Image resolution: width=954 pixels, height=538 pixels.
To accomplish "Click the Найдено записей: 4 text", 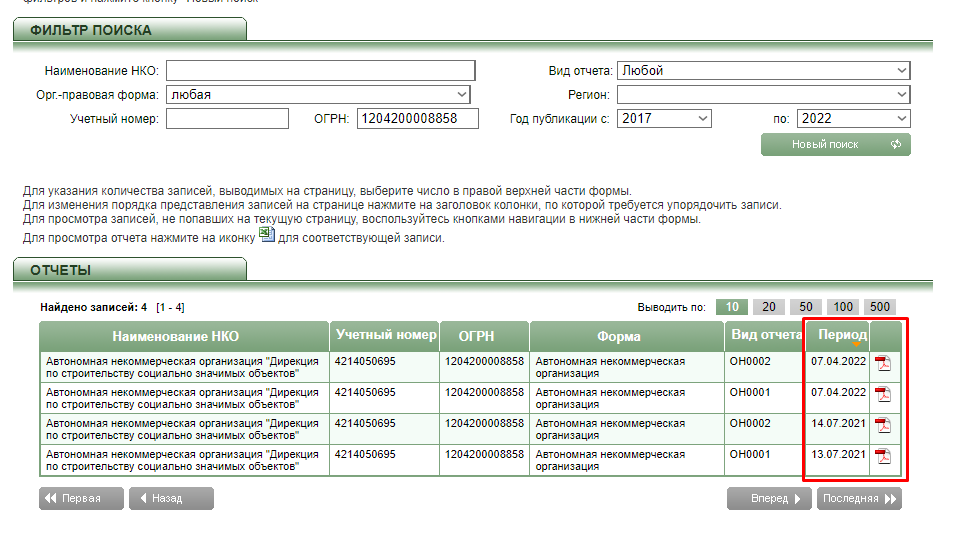I will [94, 307].
